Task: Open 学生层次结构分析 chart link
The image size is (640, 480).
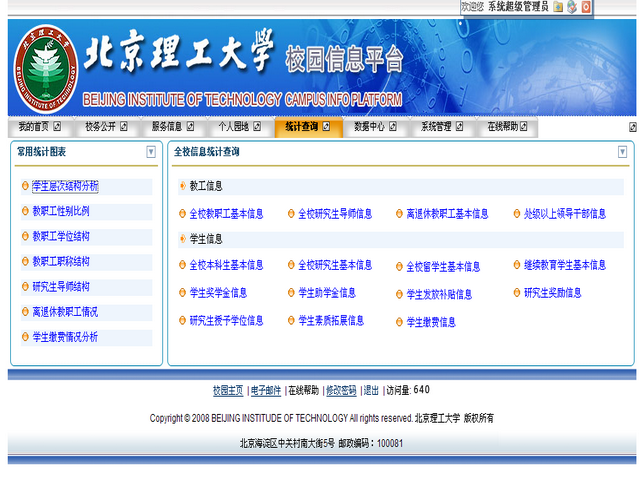Action: pos(65,186)
